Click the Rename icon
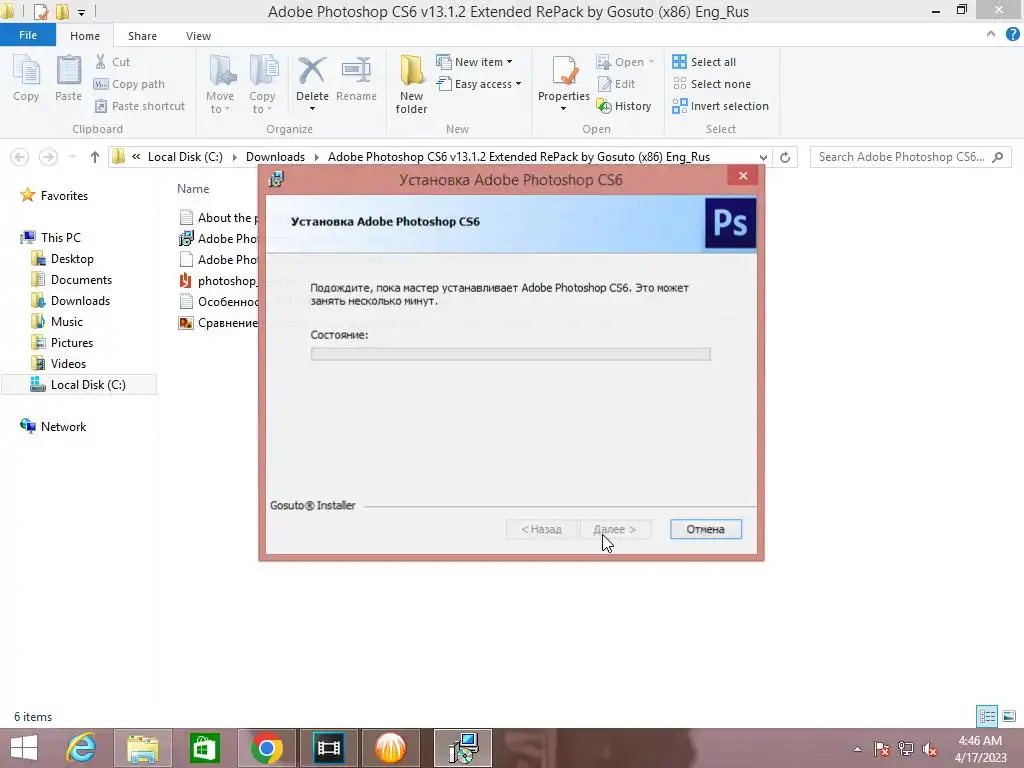This screenshot has width=1024, height=768. pos(357,78)
